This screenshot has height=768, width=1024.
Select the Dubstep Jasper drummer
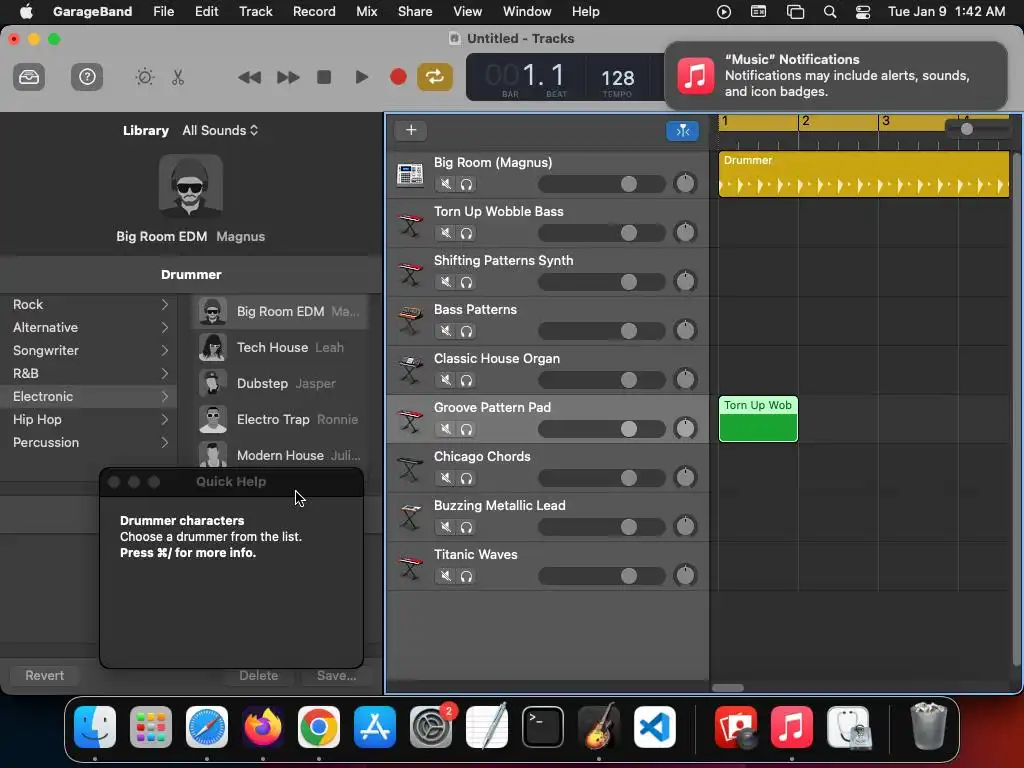point(281,383)
